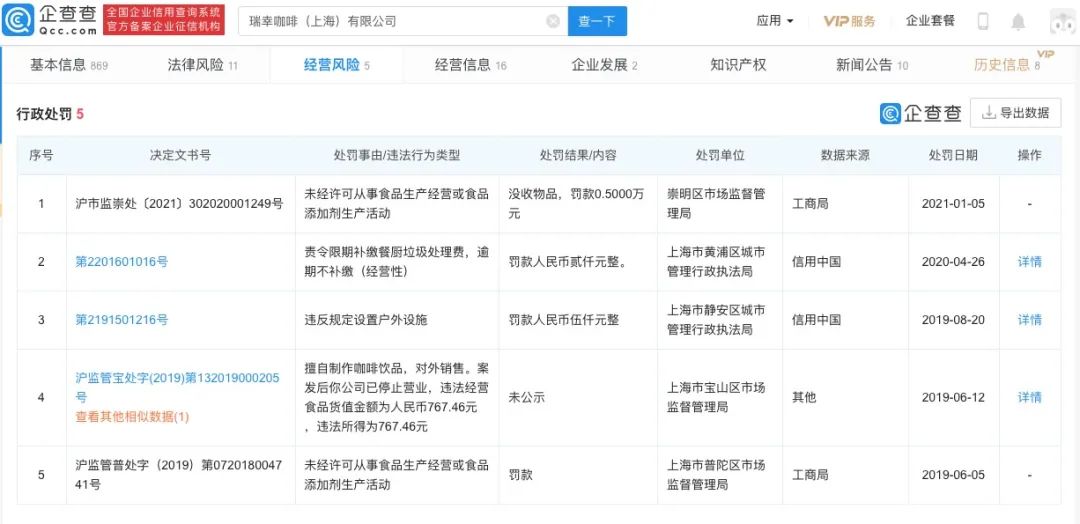The image size is (1080, 524).
Task: Click the 企查查 logo beside export button
Action: [920, 114]
